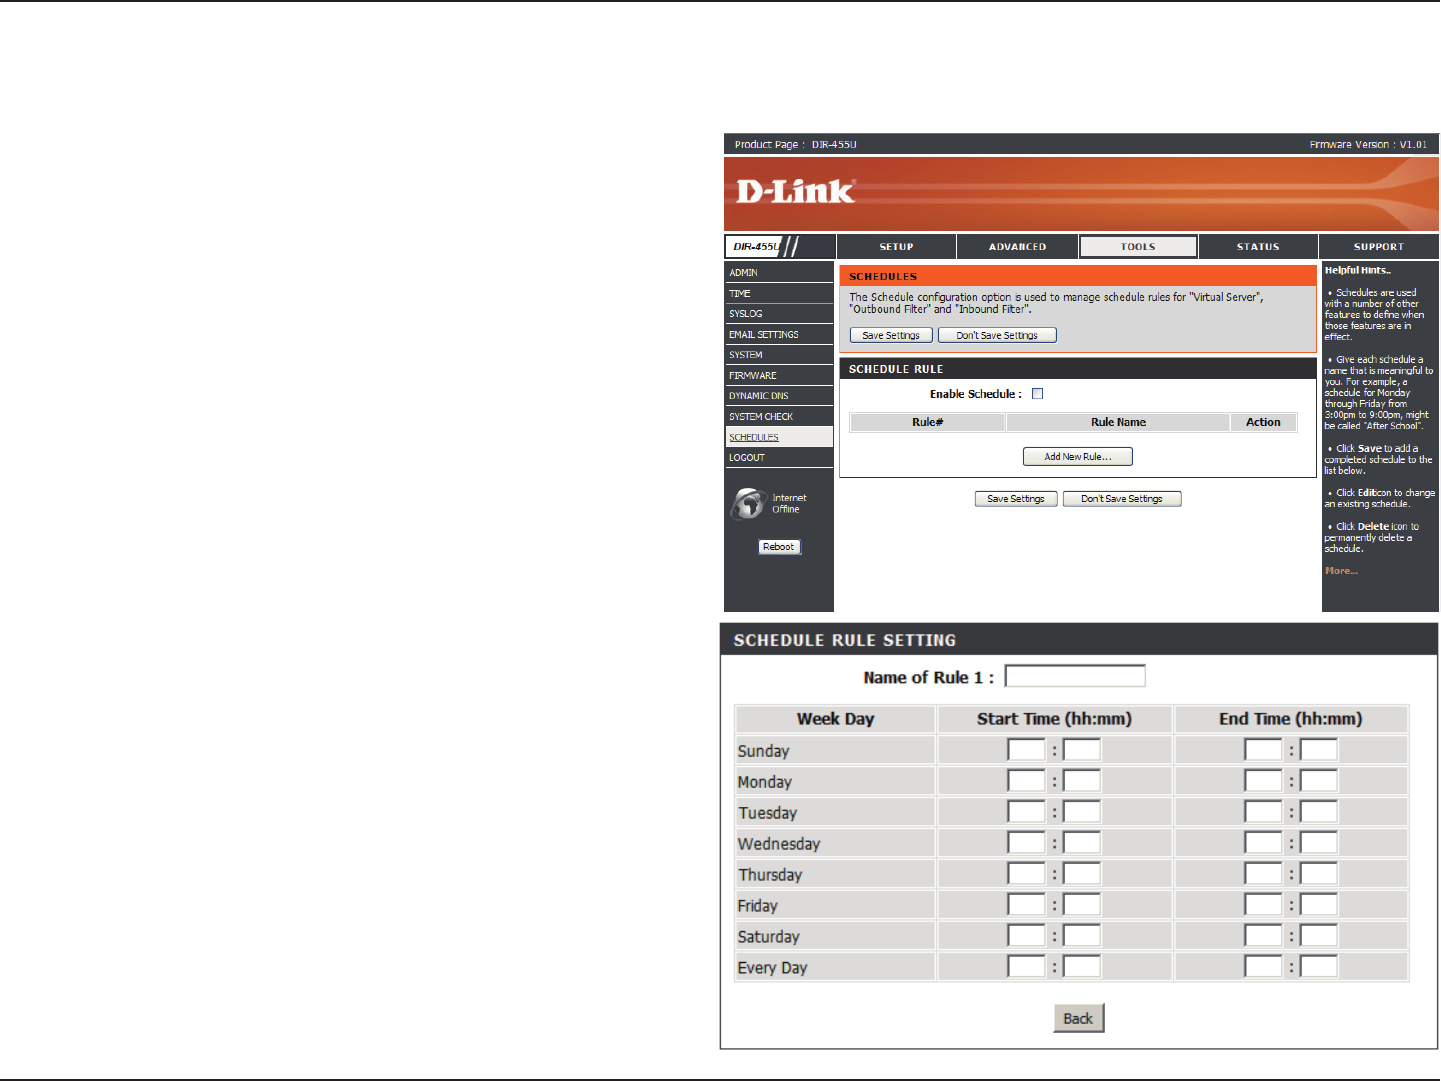Screen dimensions: 1441x1081
Task: Open Firmware in the sidebar
Action: [x=779, y=375]
